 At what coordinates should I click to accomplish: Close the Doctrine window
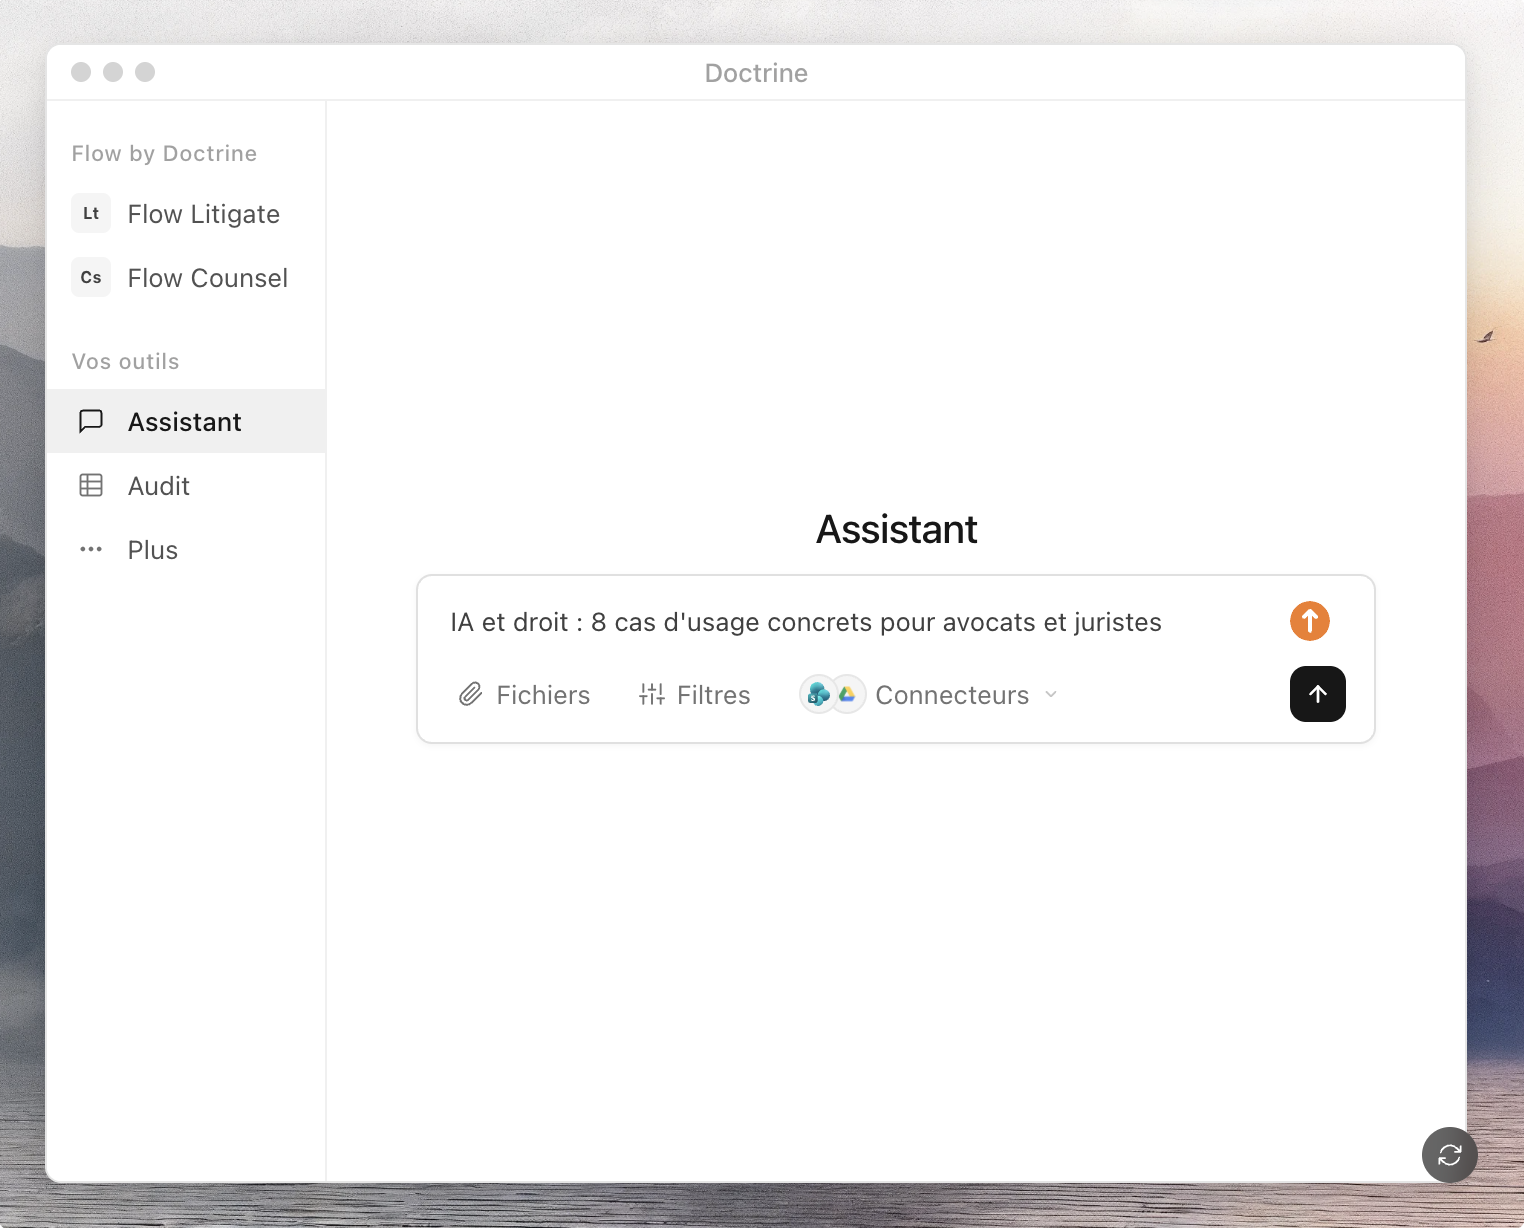point(81,72)
